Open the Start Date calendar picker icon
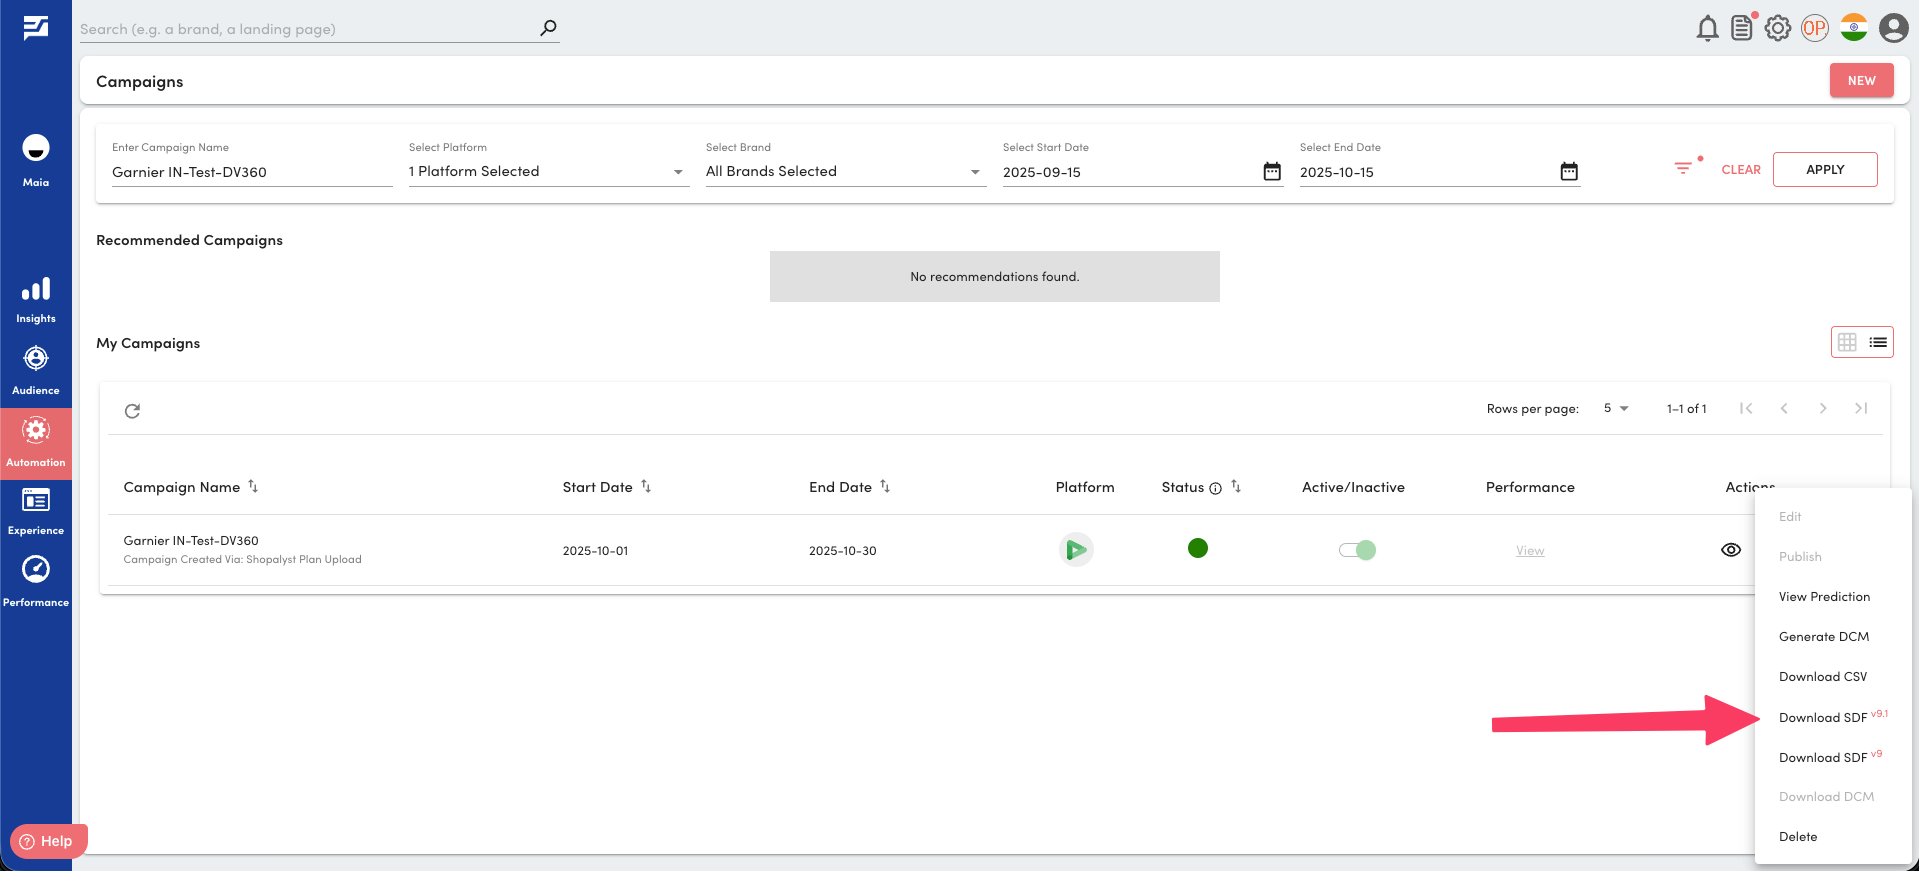Image resolution: width=1919 pixels, height=871 pixels. point(1272,171)
